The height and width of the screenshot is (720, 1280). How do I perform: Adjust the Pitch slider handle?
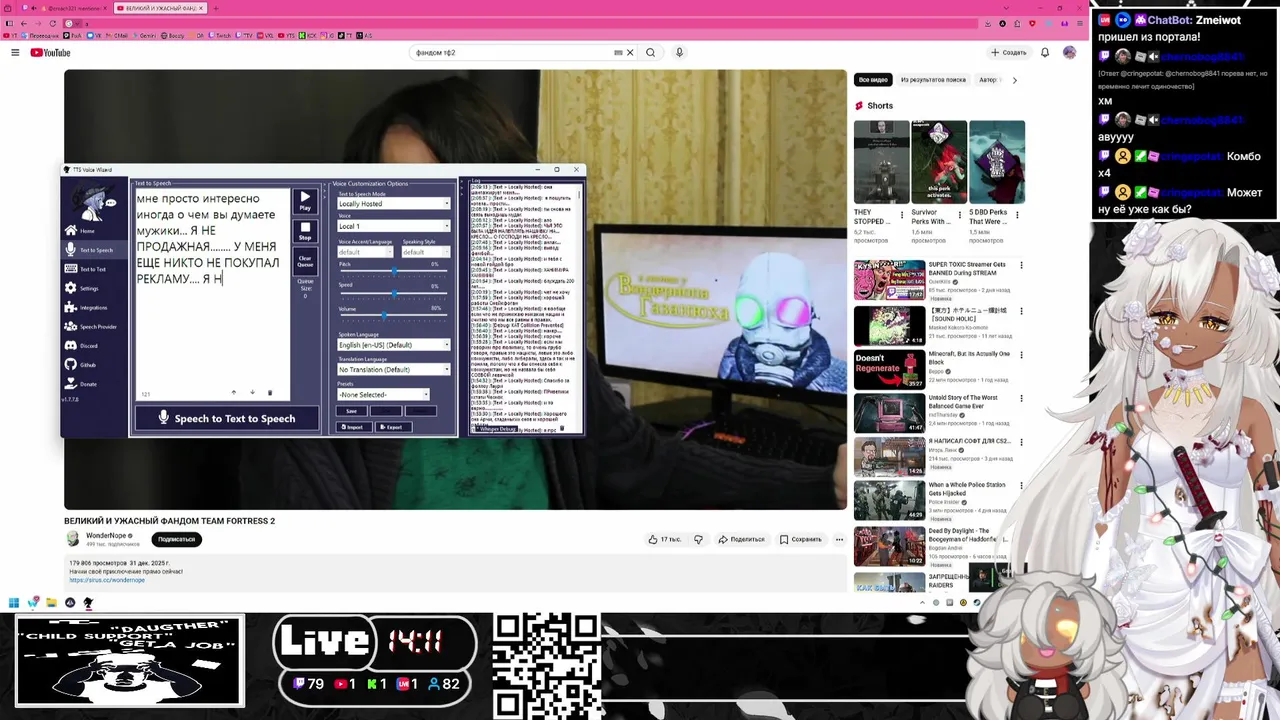393,271
